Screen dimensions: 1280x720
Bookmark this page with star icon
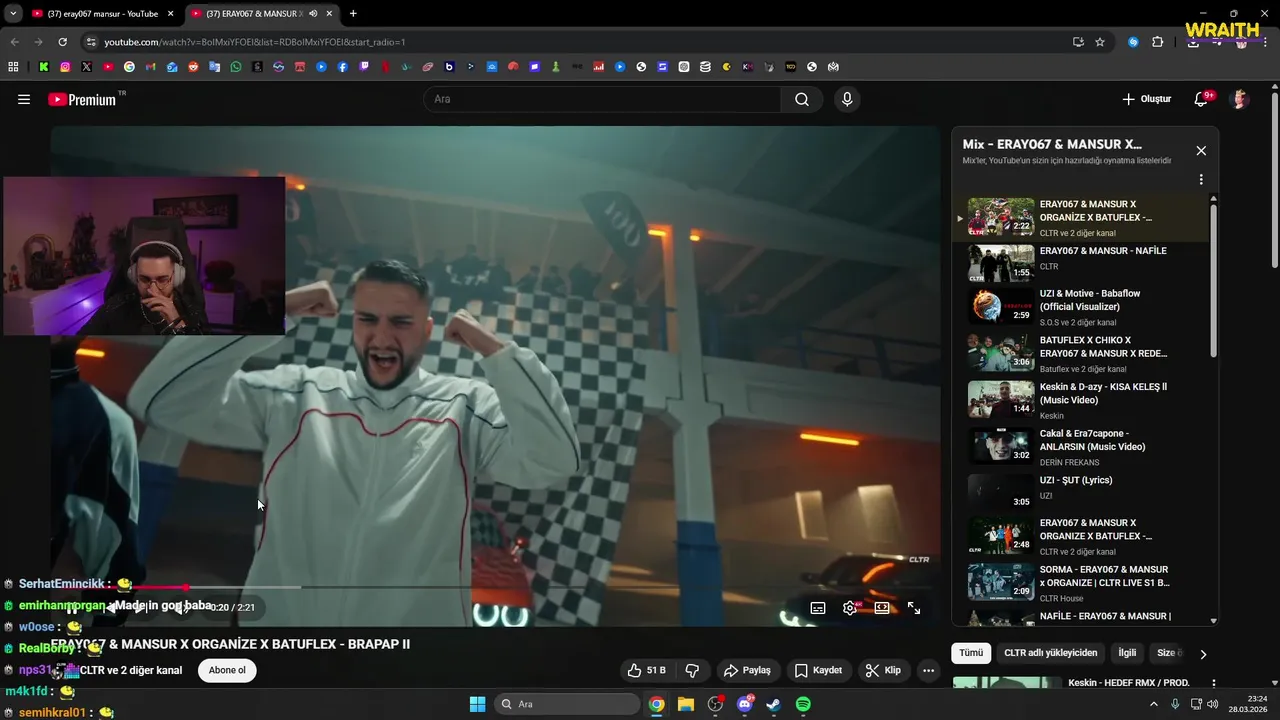tap(1100, 42)
